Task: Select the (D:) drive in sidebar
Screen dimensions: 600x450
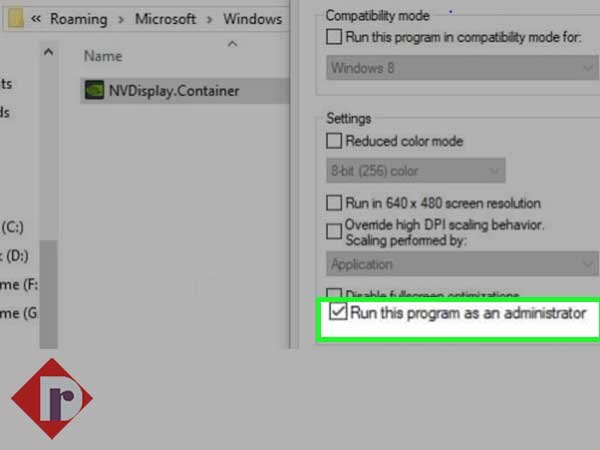Action: click(x=15, y=256)
